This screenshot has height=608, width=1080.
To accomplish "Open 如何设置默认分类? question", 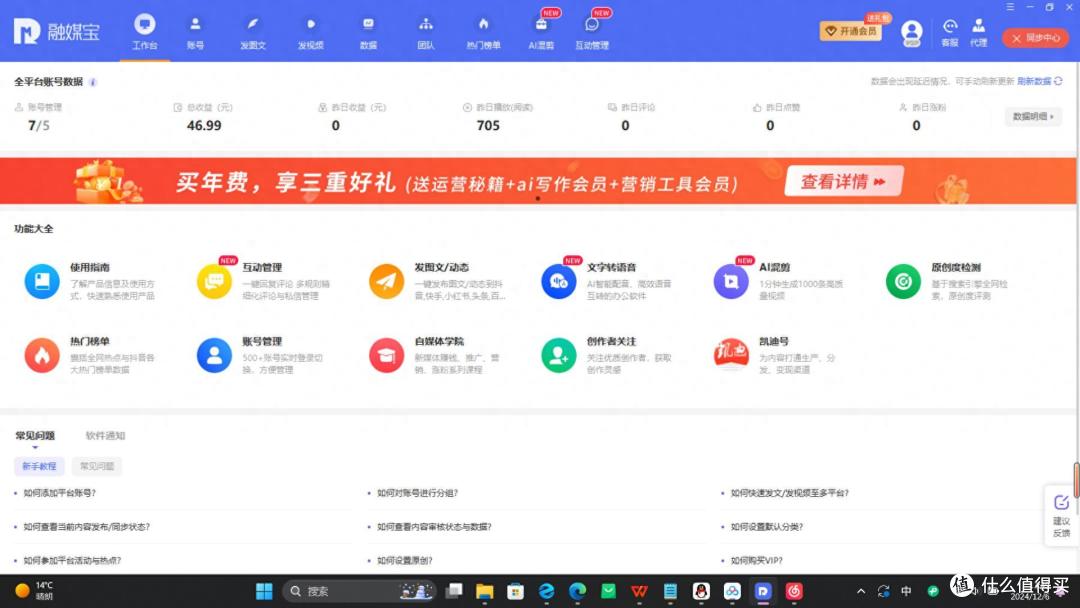I will pyautogui.click(x=767, y=527).
